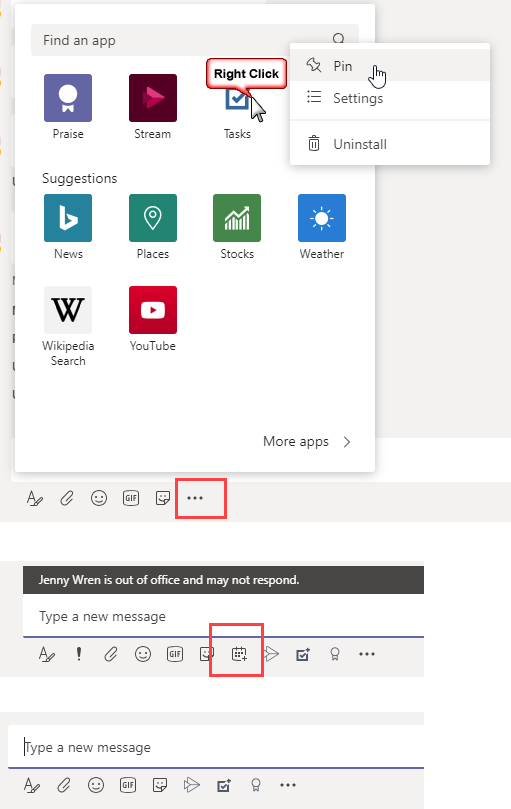Click the Attach paperclip below the app flyout
The height and width of the screenshot is (809, 511).
(x=67, y=498)
